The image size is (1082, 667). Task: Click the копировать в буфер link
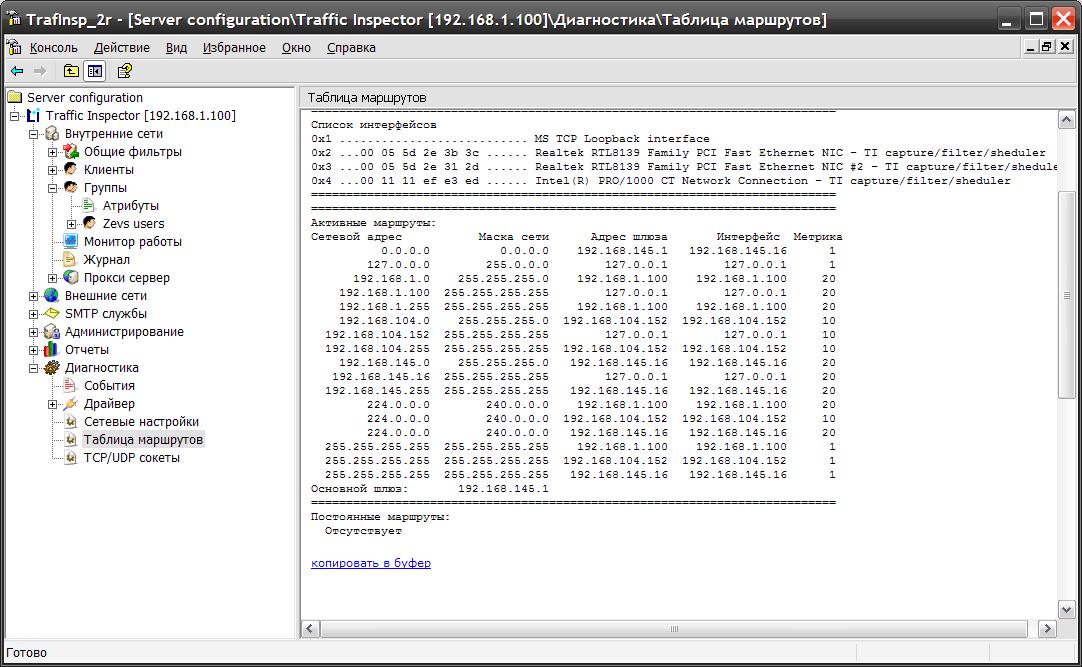(x=370, y=563)
